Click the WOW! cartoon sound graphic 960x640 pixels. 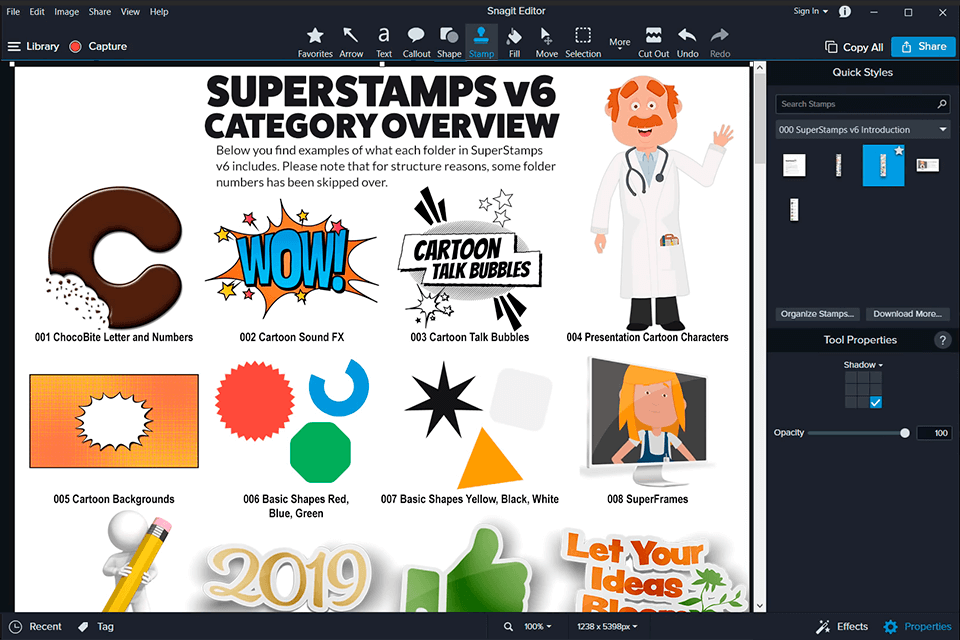[x=292, y=260]
